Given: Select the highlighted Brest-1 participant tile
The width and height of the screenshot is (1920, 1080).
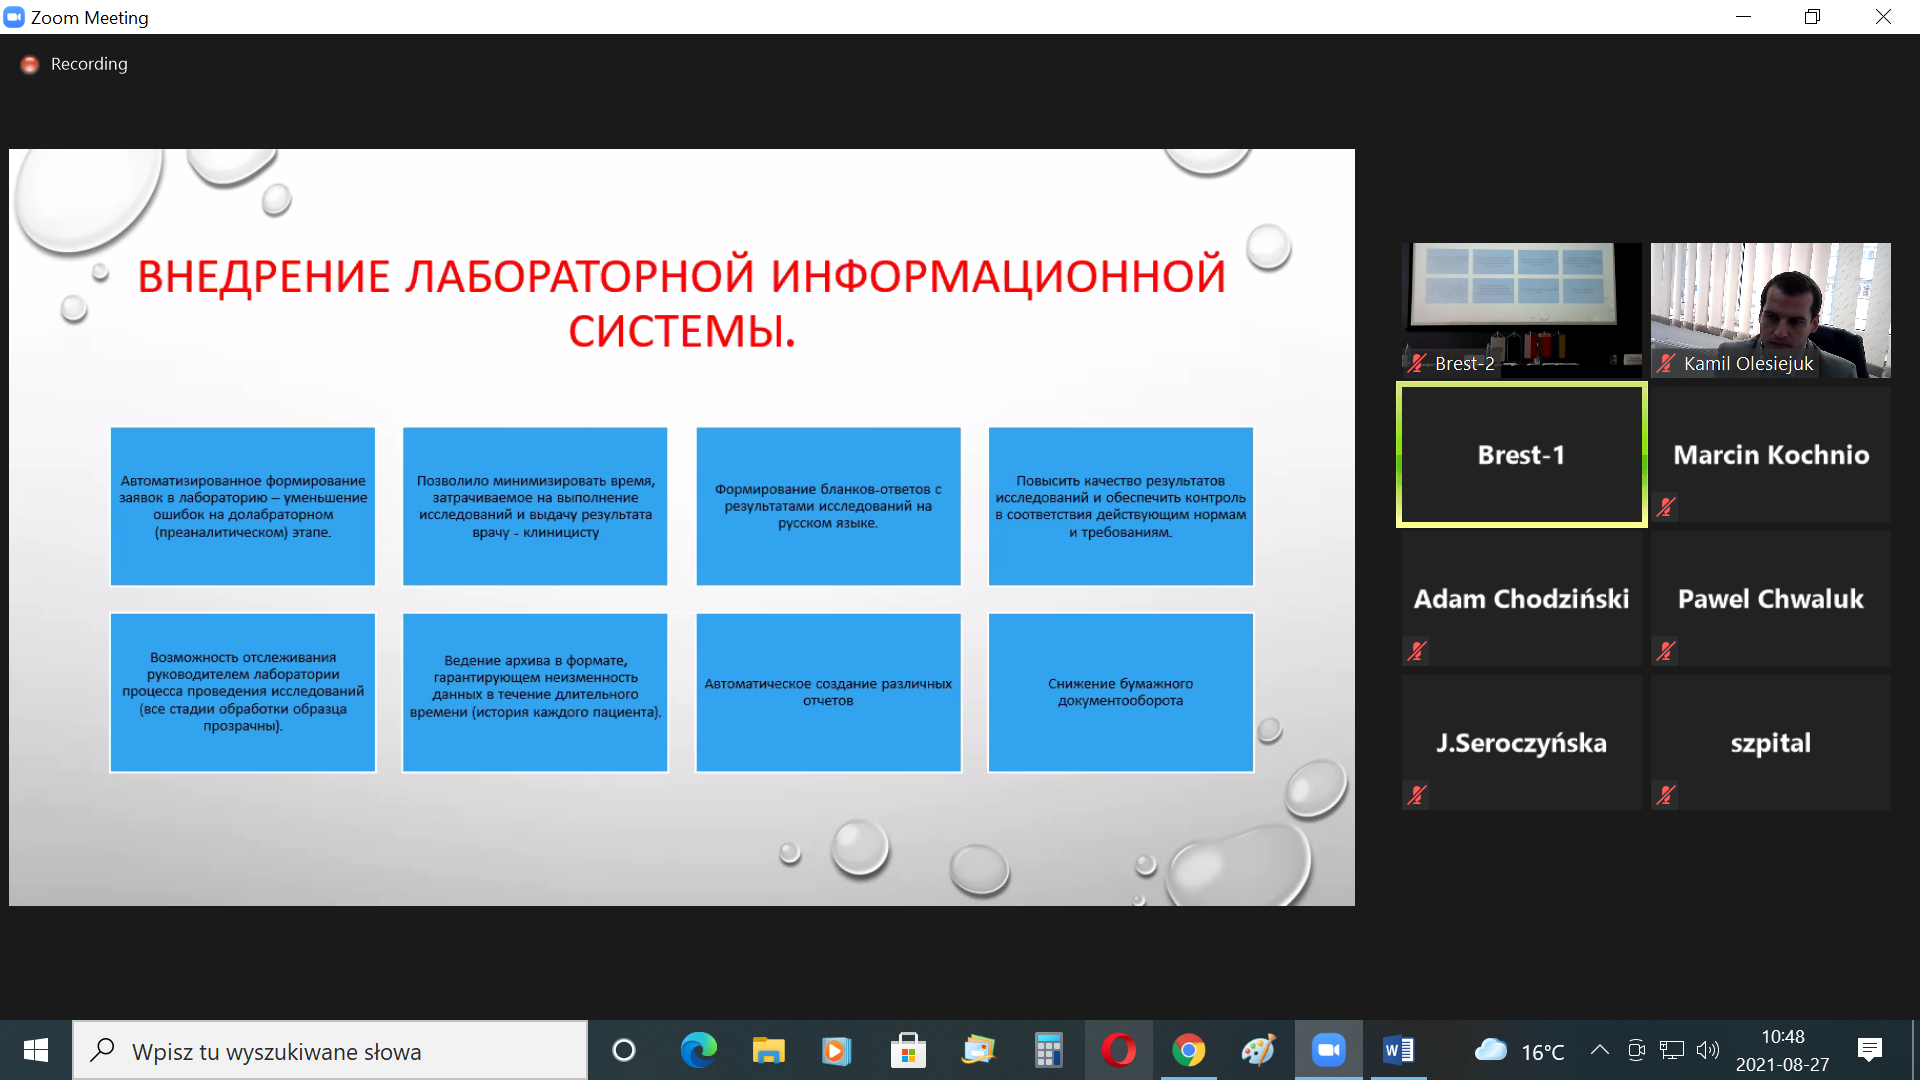Looking at the screenshot, I should (x=1521, y=455).
